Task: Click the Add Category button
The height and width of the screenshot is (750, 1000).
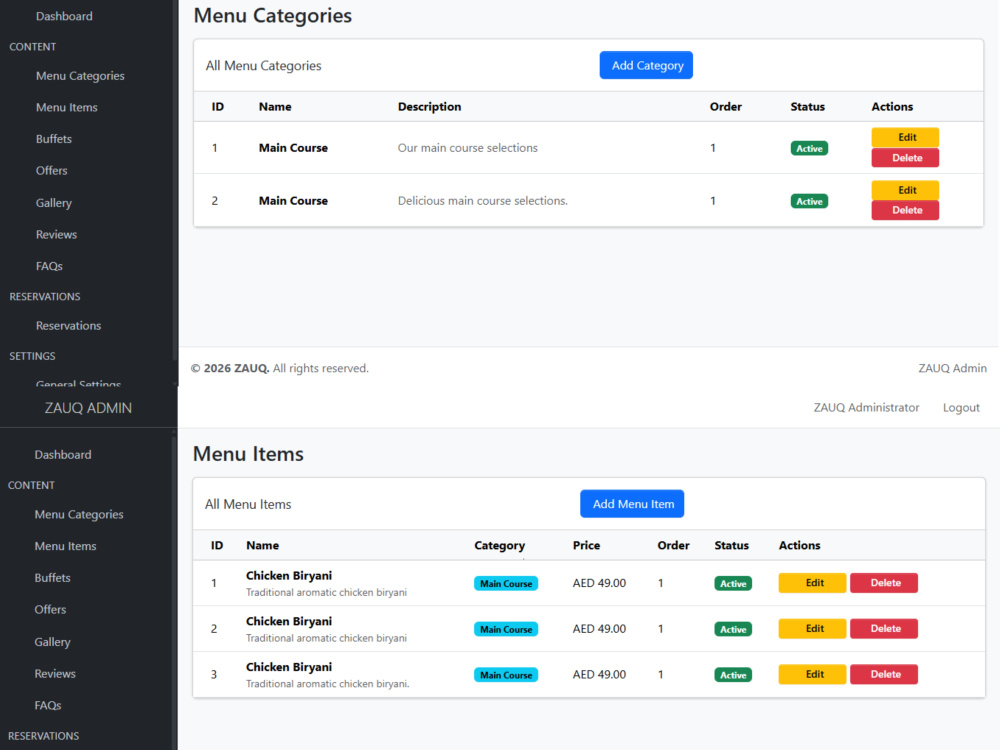Action: point(646,65)
